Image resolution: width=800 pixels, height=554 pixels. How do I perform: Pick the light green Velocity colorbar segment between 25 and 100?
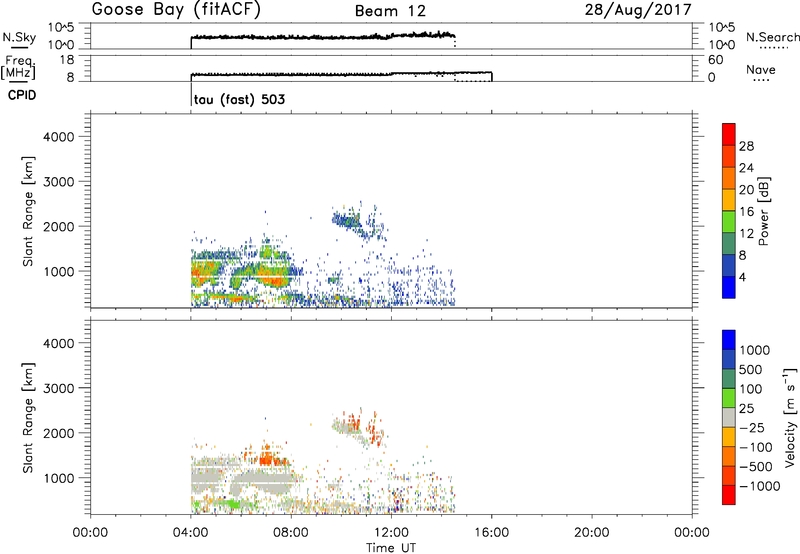tap(729, 398)
